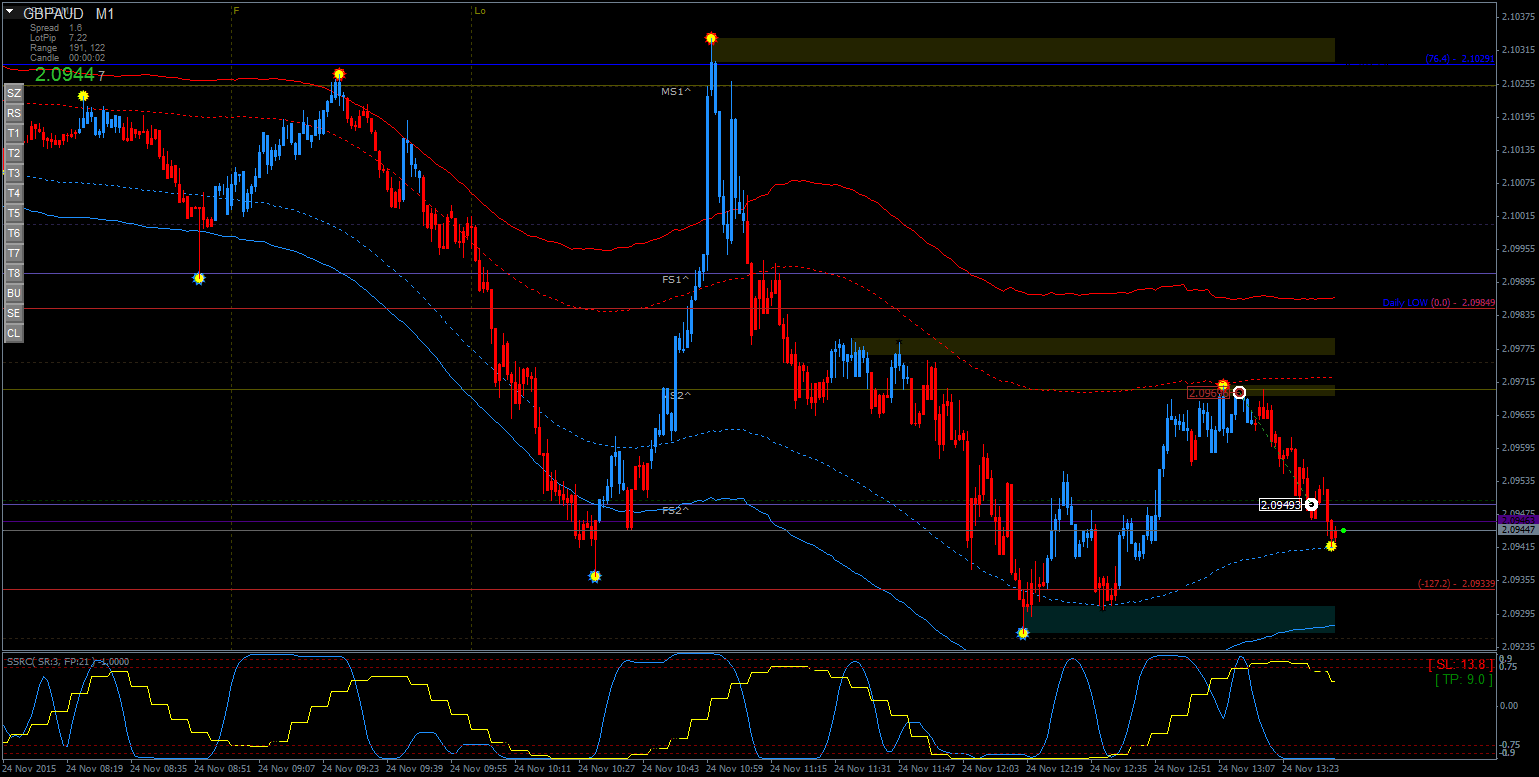Click the large green 2.0944 price display
The height and width of the screenshot is (777, 1539).
click(x=65, y=74)
